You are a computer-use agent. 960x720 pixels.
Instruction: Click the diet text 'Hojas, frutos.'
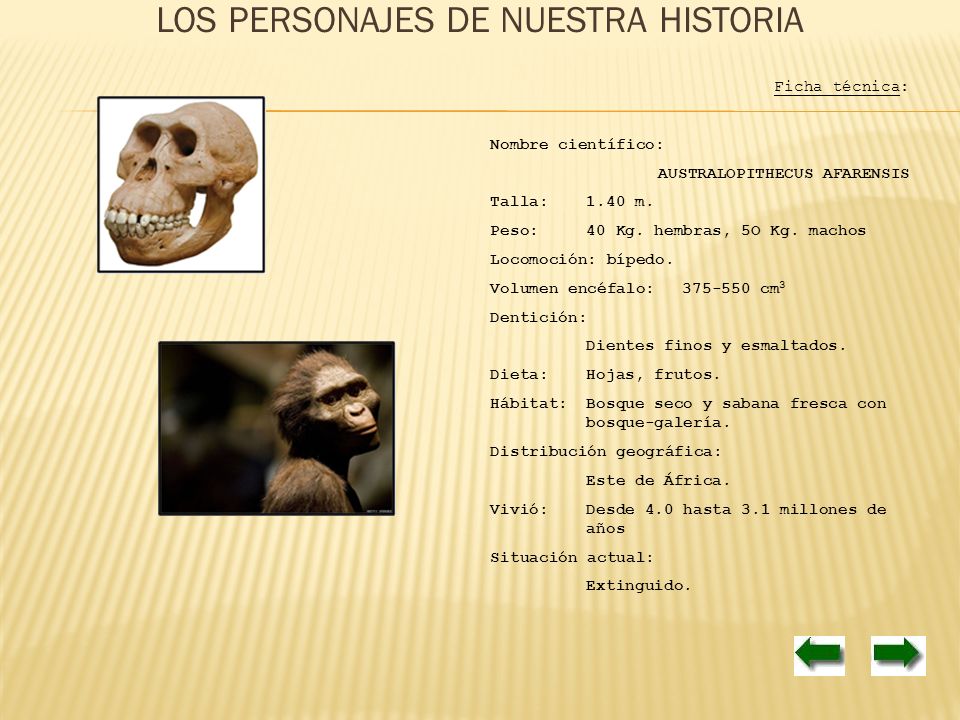[653, 375]
